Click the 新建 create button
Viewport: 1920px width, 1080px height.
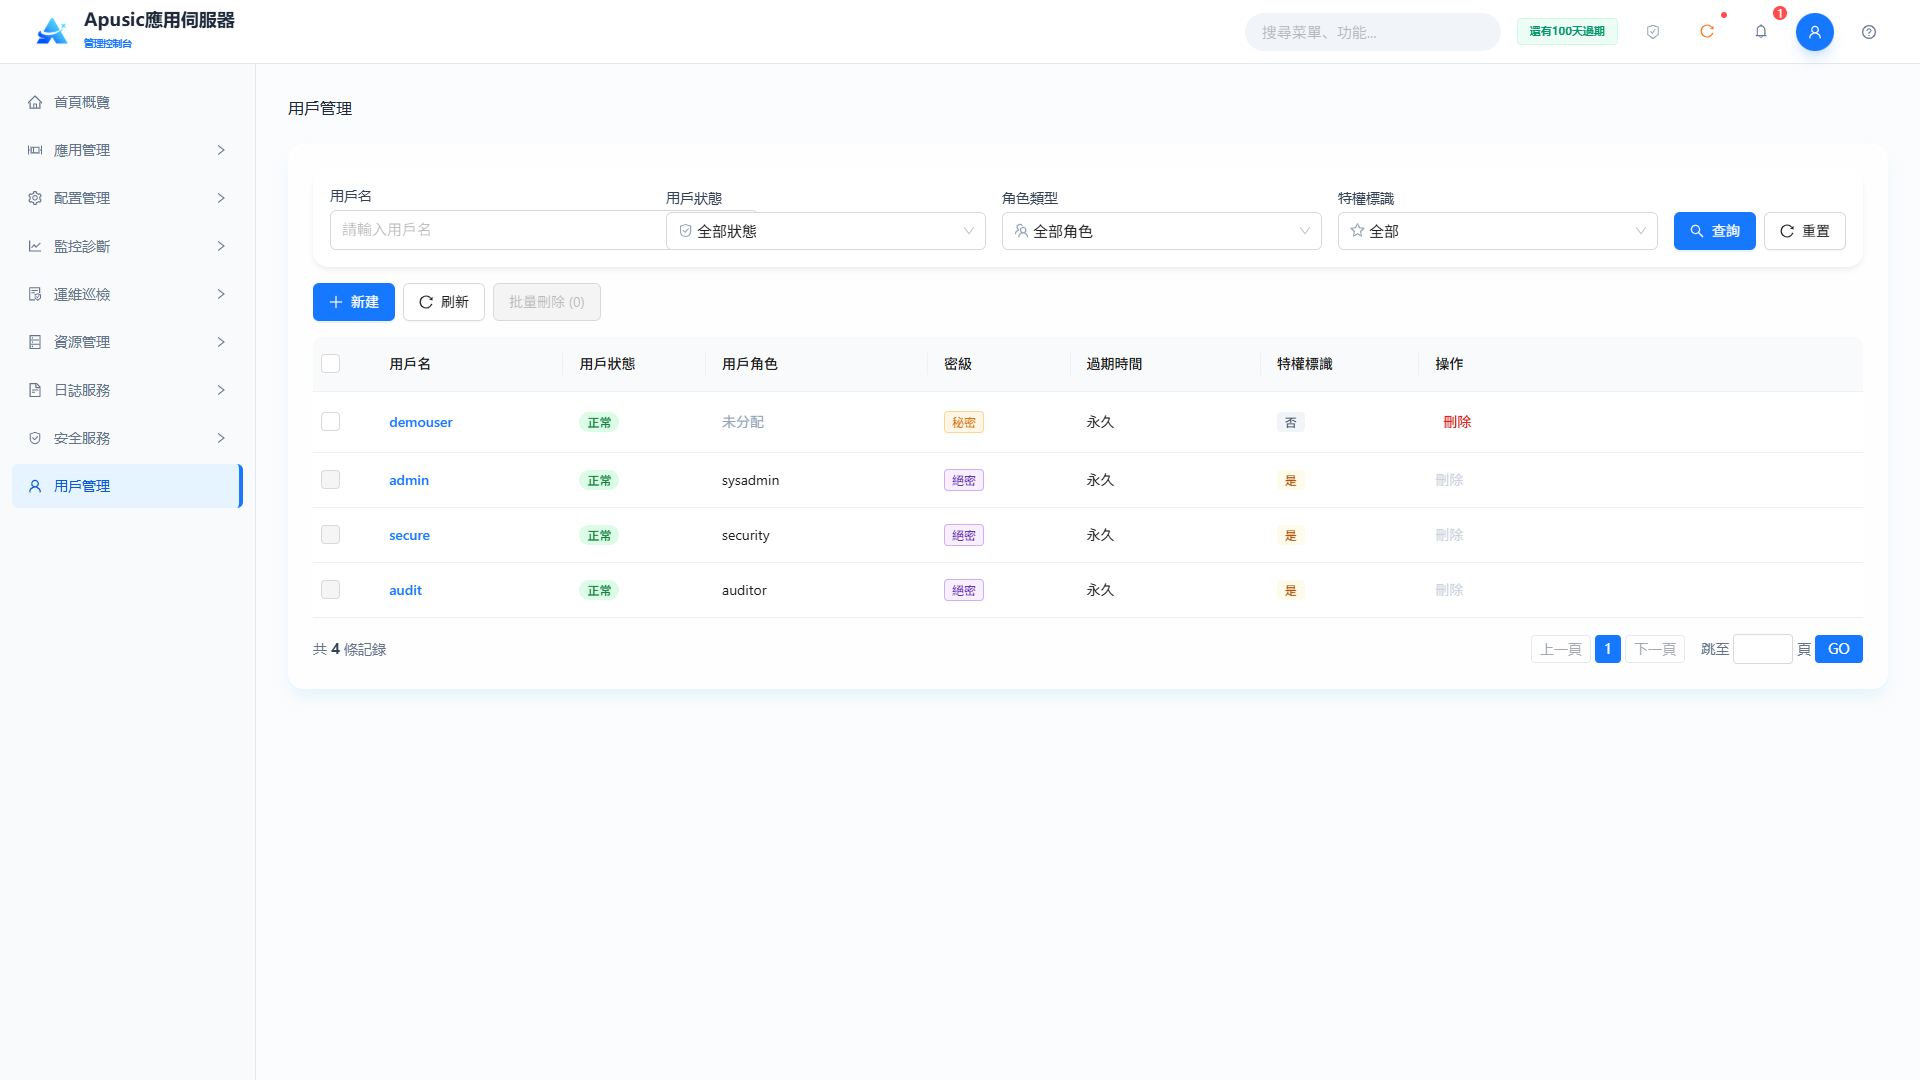[x=354, y=302]
